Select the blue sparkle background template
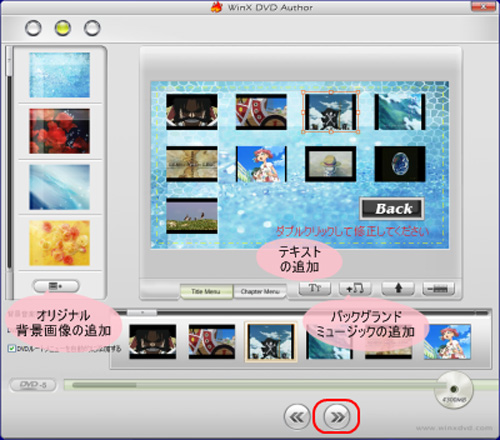Viewport: 500px width, 440px height. (x=60, y=75)
